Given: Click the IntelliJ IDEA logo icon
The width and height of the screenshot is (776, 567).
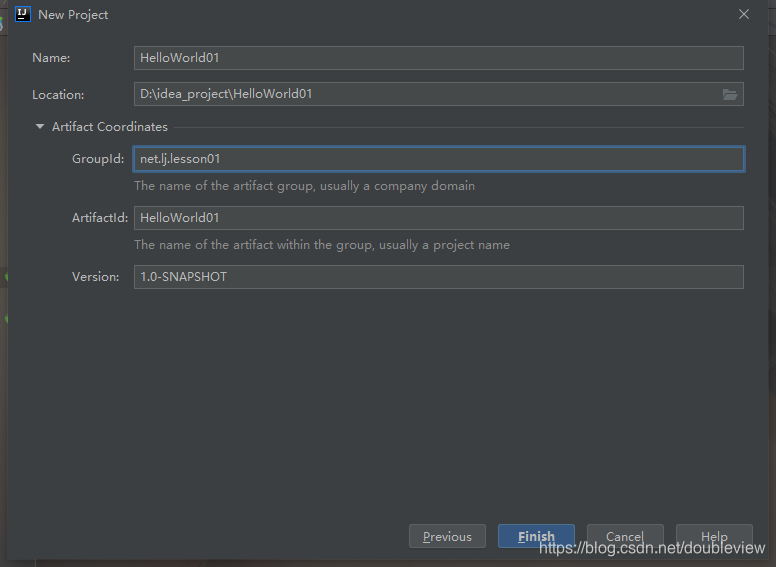Looking at the screenshot, I should tap(23, 14).
